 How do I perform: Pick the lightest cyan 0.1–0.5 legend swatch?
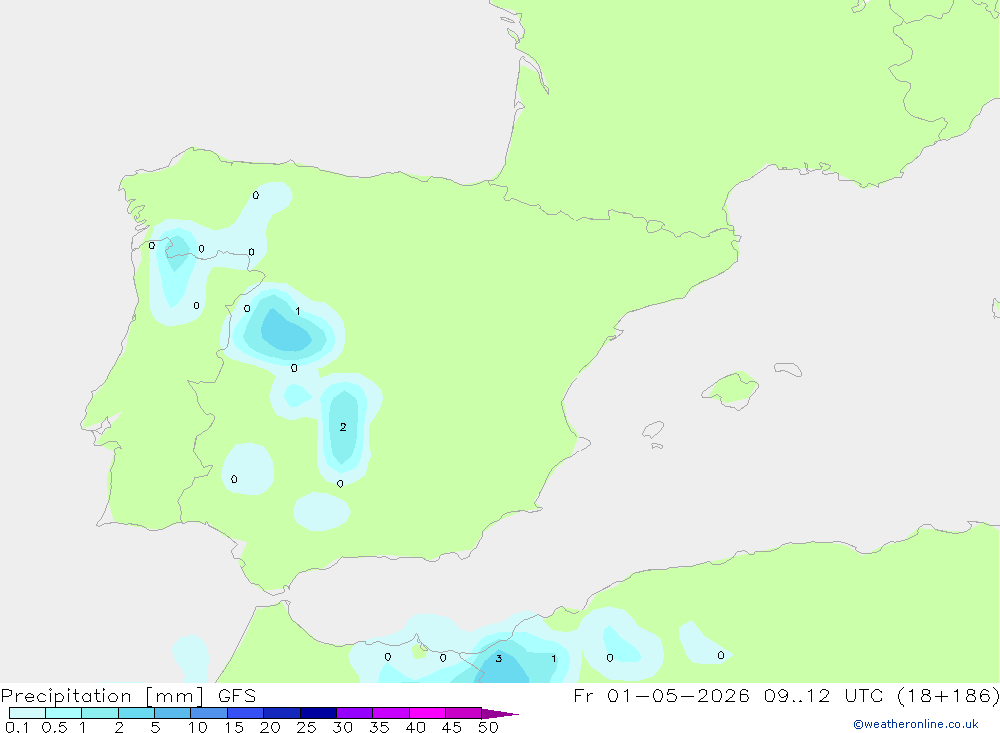(x=27, y=713)
